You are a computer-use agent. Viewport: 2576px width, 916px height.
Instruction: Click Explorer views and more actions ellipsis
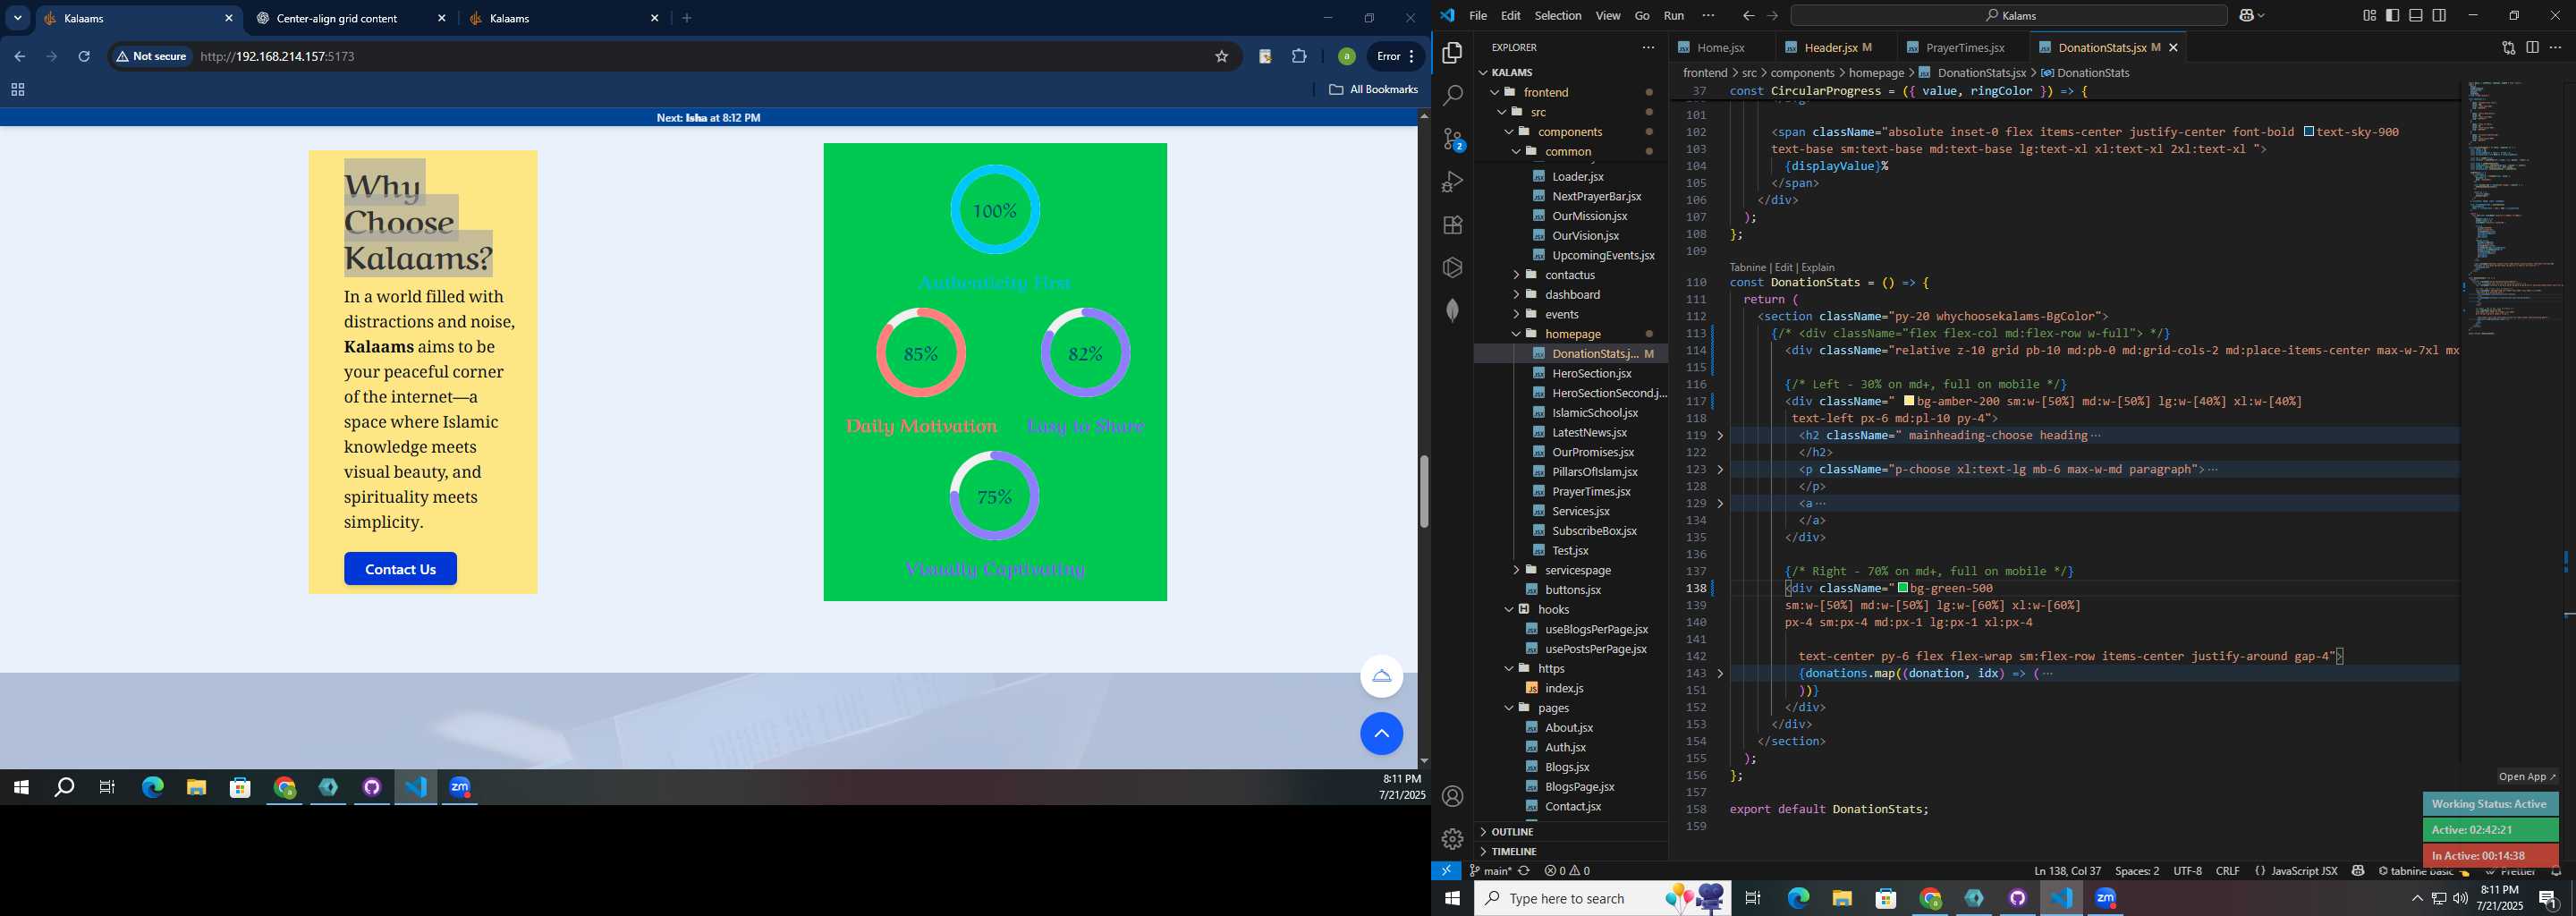pos(1648,47)
